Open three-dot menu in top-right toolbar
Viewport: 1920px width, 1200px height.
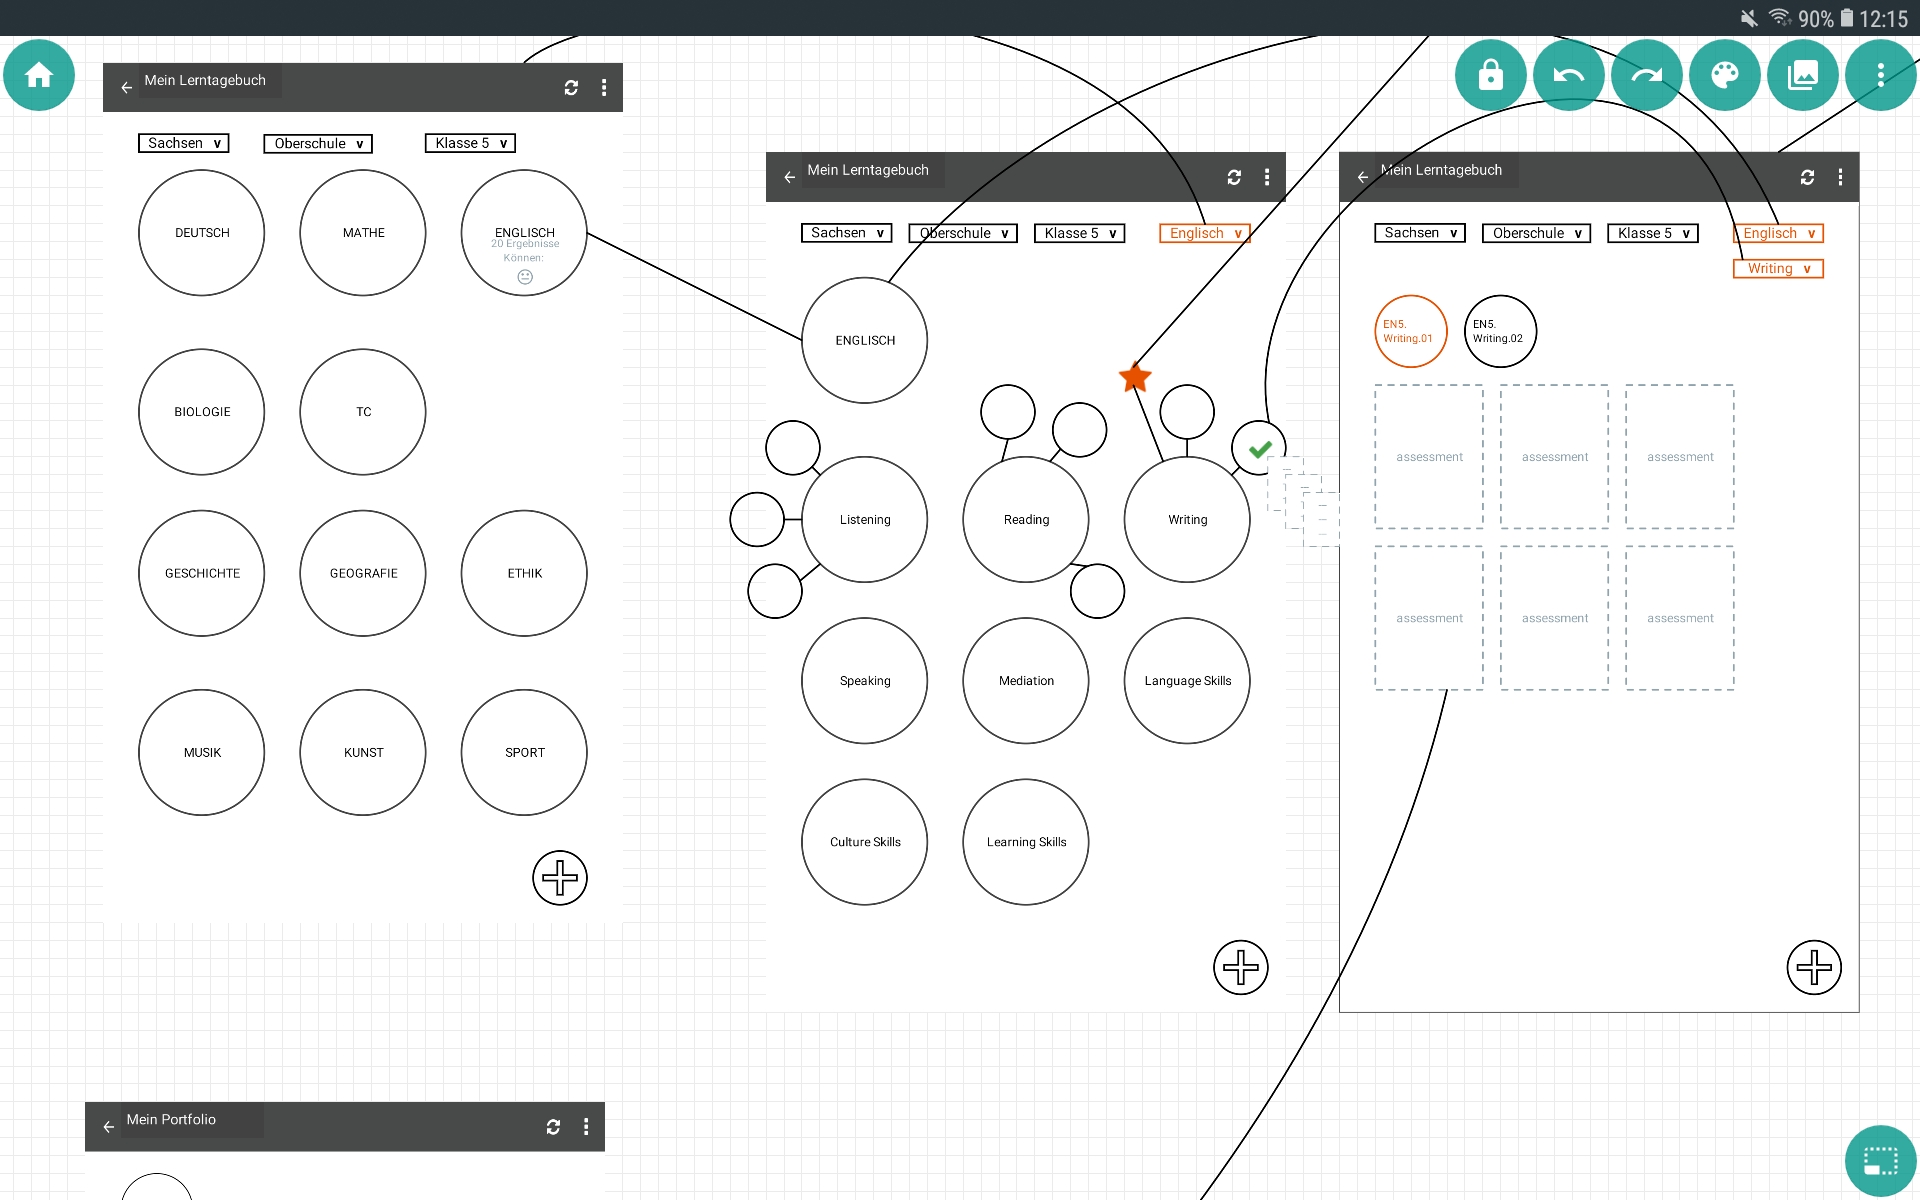click(x=1880, y=75)
